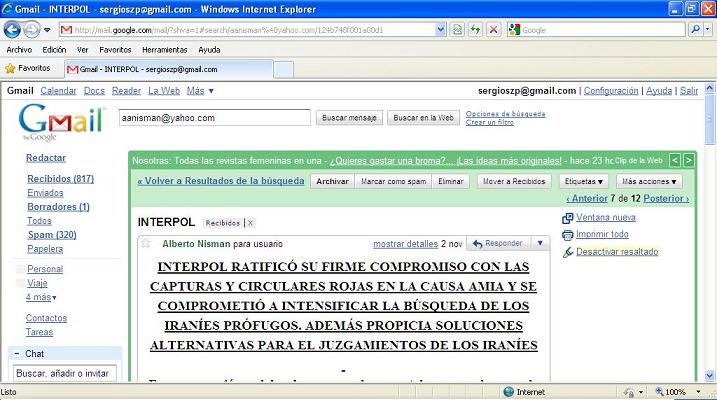The height and width of the screenshot is (400, 717).
Task: Open Enviados folder
Action: point(45,193)
